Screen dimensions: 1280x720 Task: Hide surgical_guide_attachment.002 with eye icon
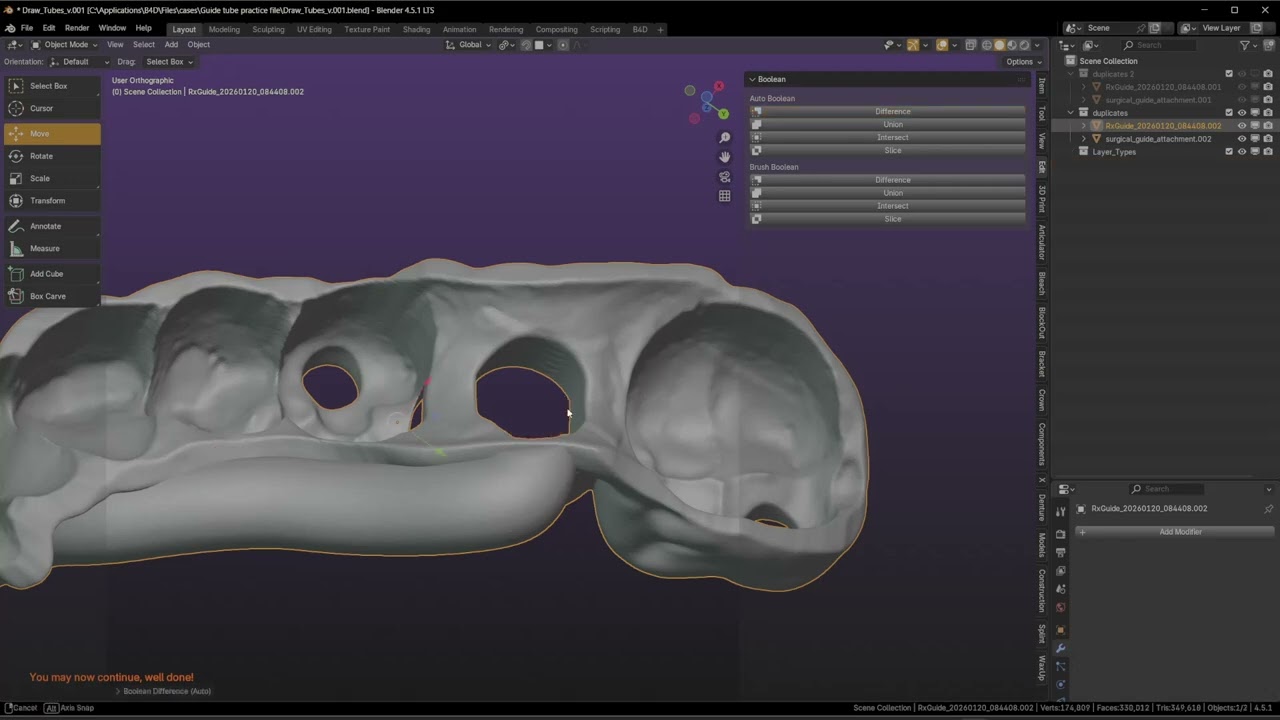point(1242,139)
